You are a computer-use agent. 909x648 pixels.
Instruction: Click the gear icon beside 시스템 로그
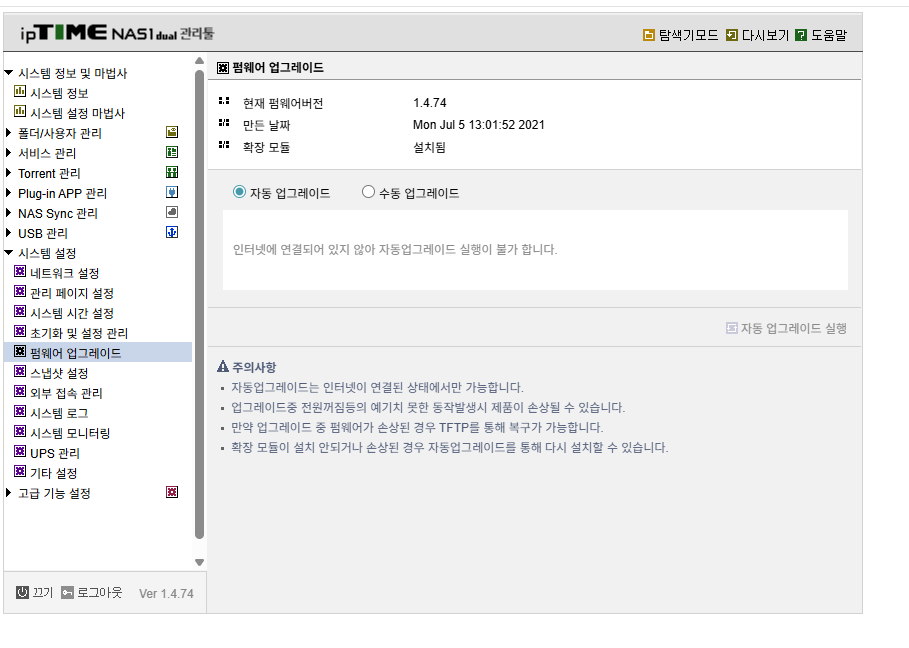[20, 412]
